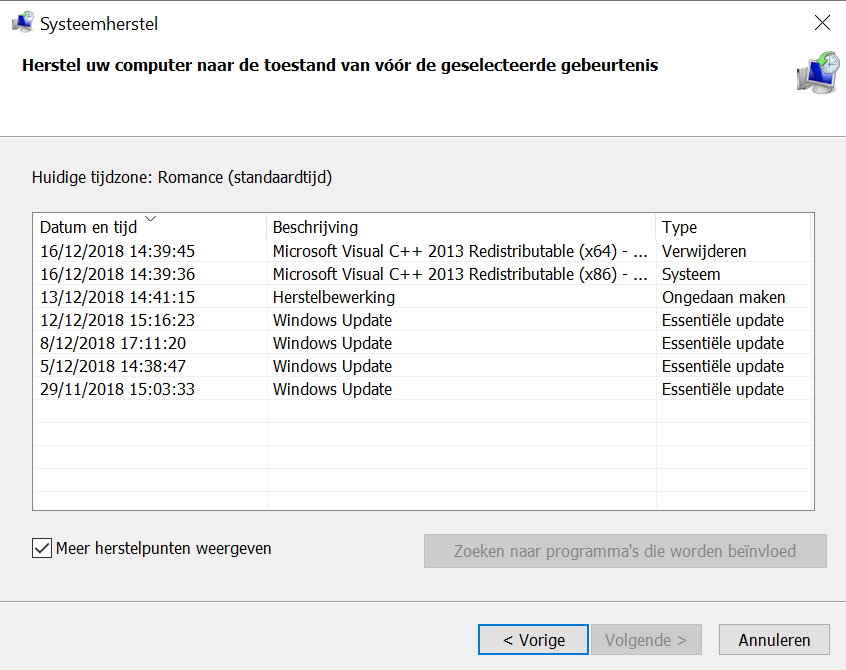Click the Volgende > button
The height and width of the screenshot is (670, 846).
click(x=646, y=640)
